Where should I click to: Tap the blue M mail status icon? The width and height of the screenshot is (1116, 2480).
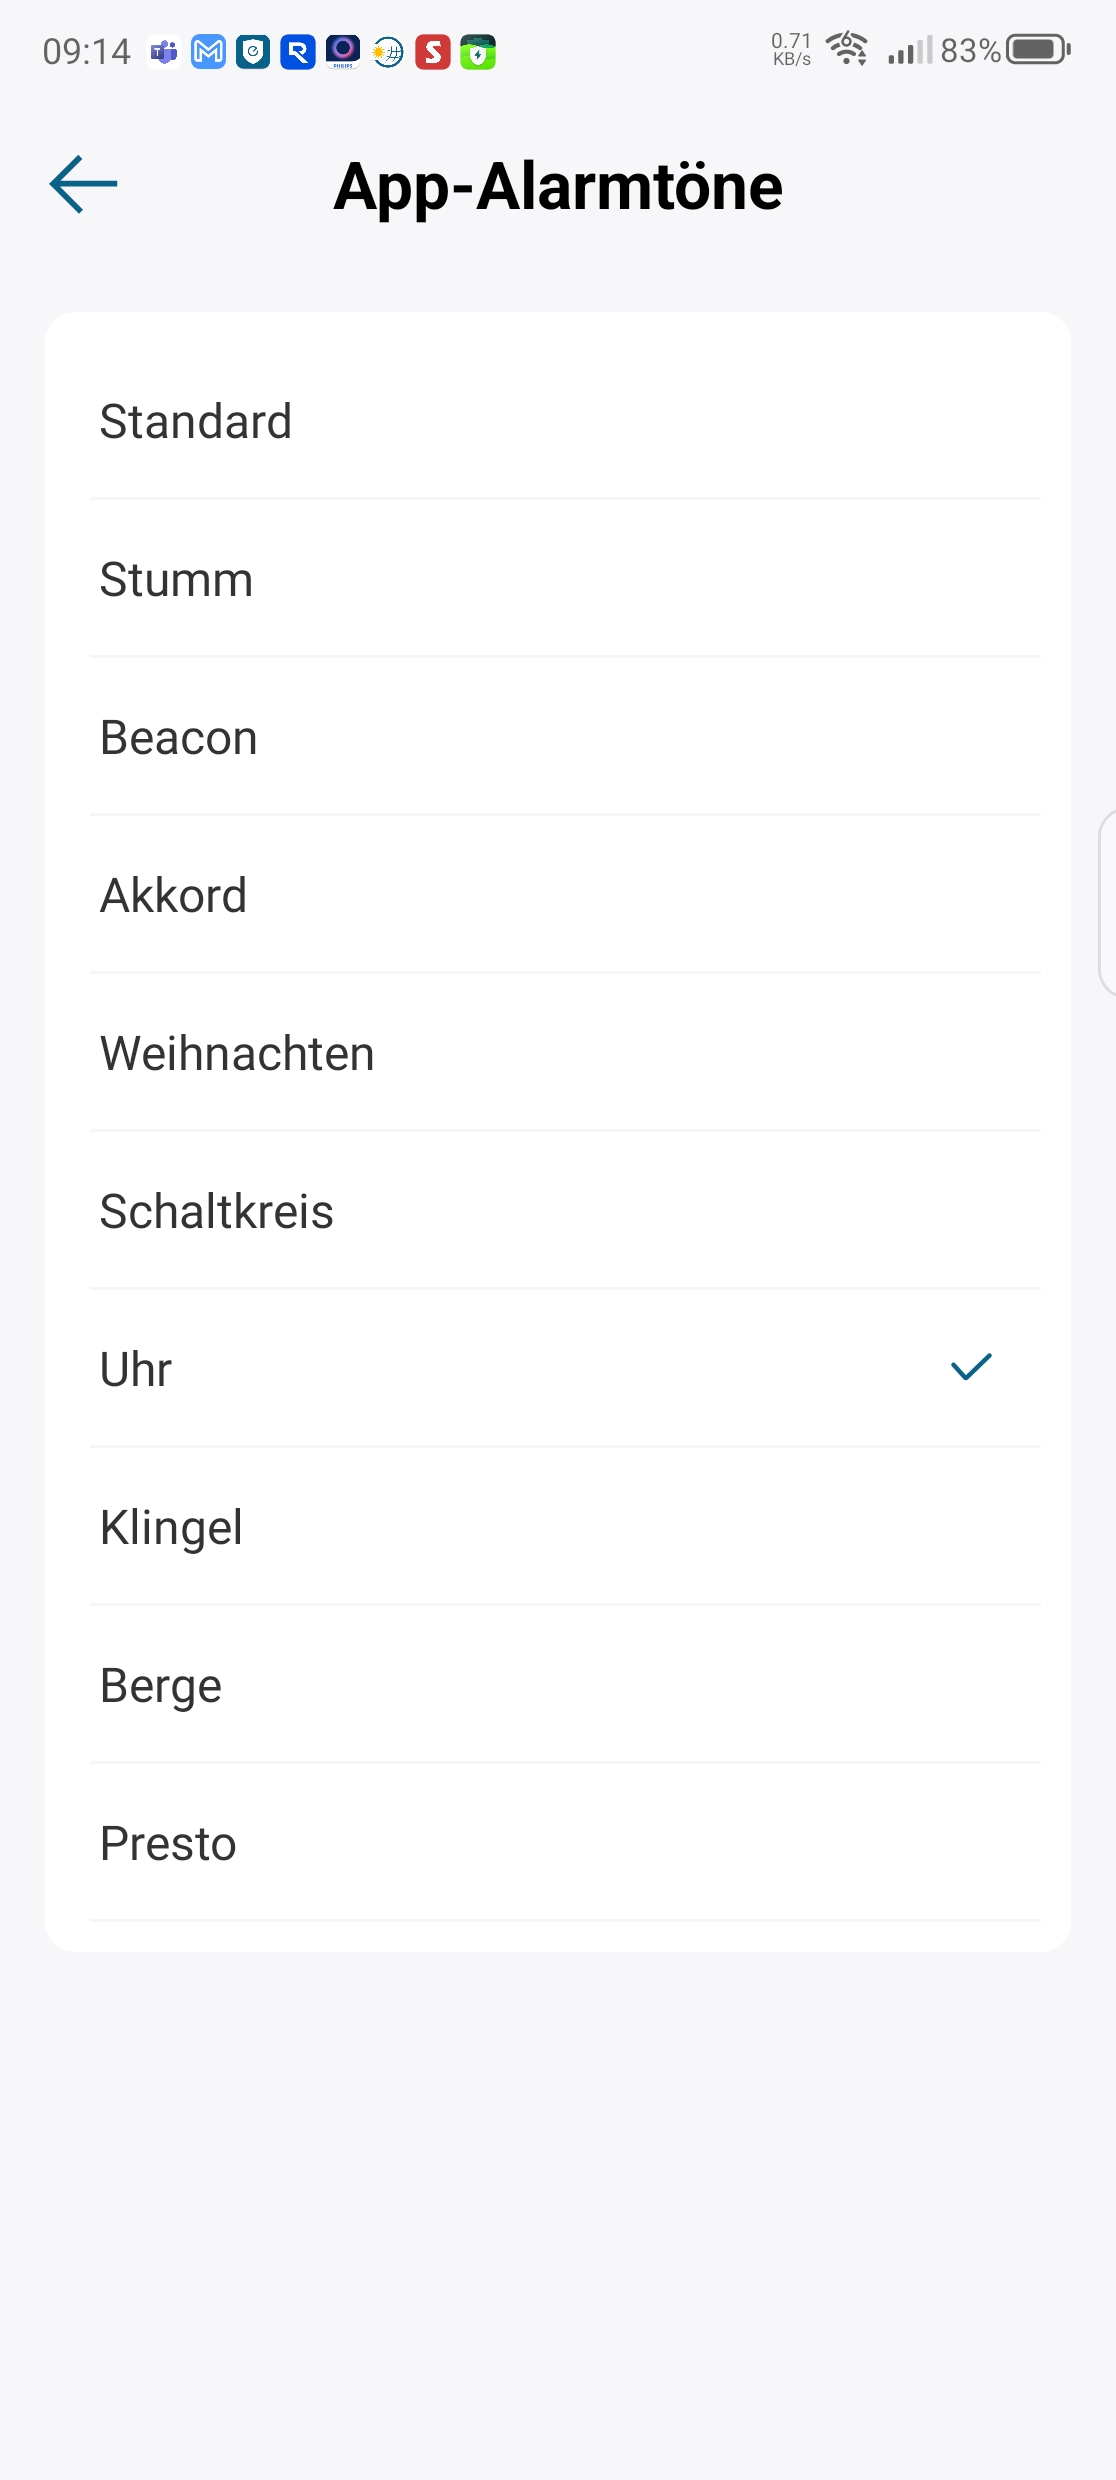[x=208, y=51]
